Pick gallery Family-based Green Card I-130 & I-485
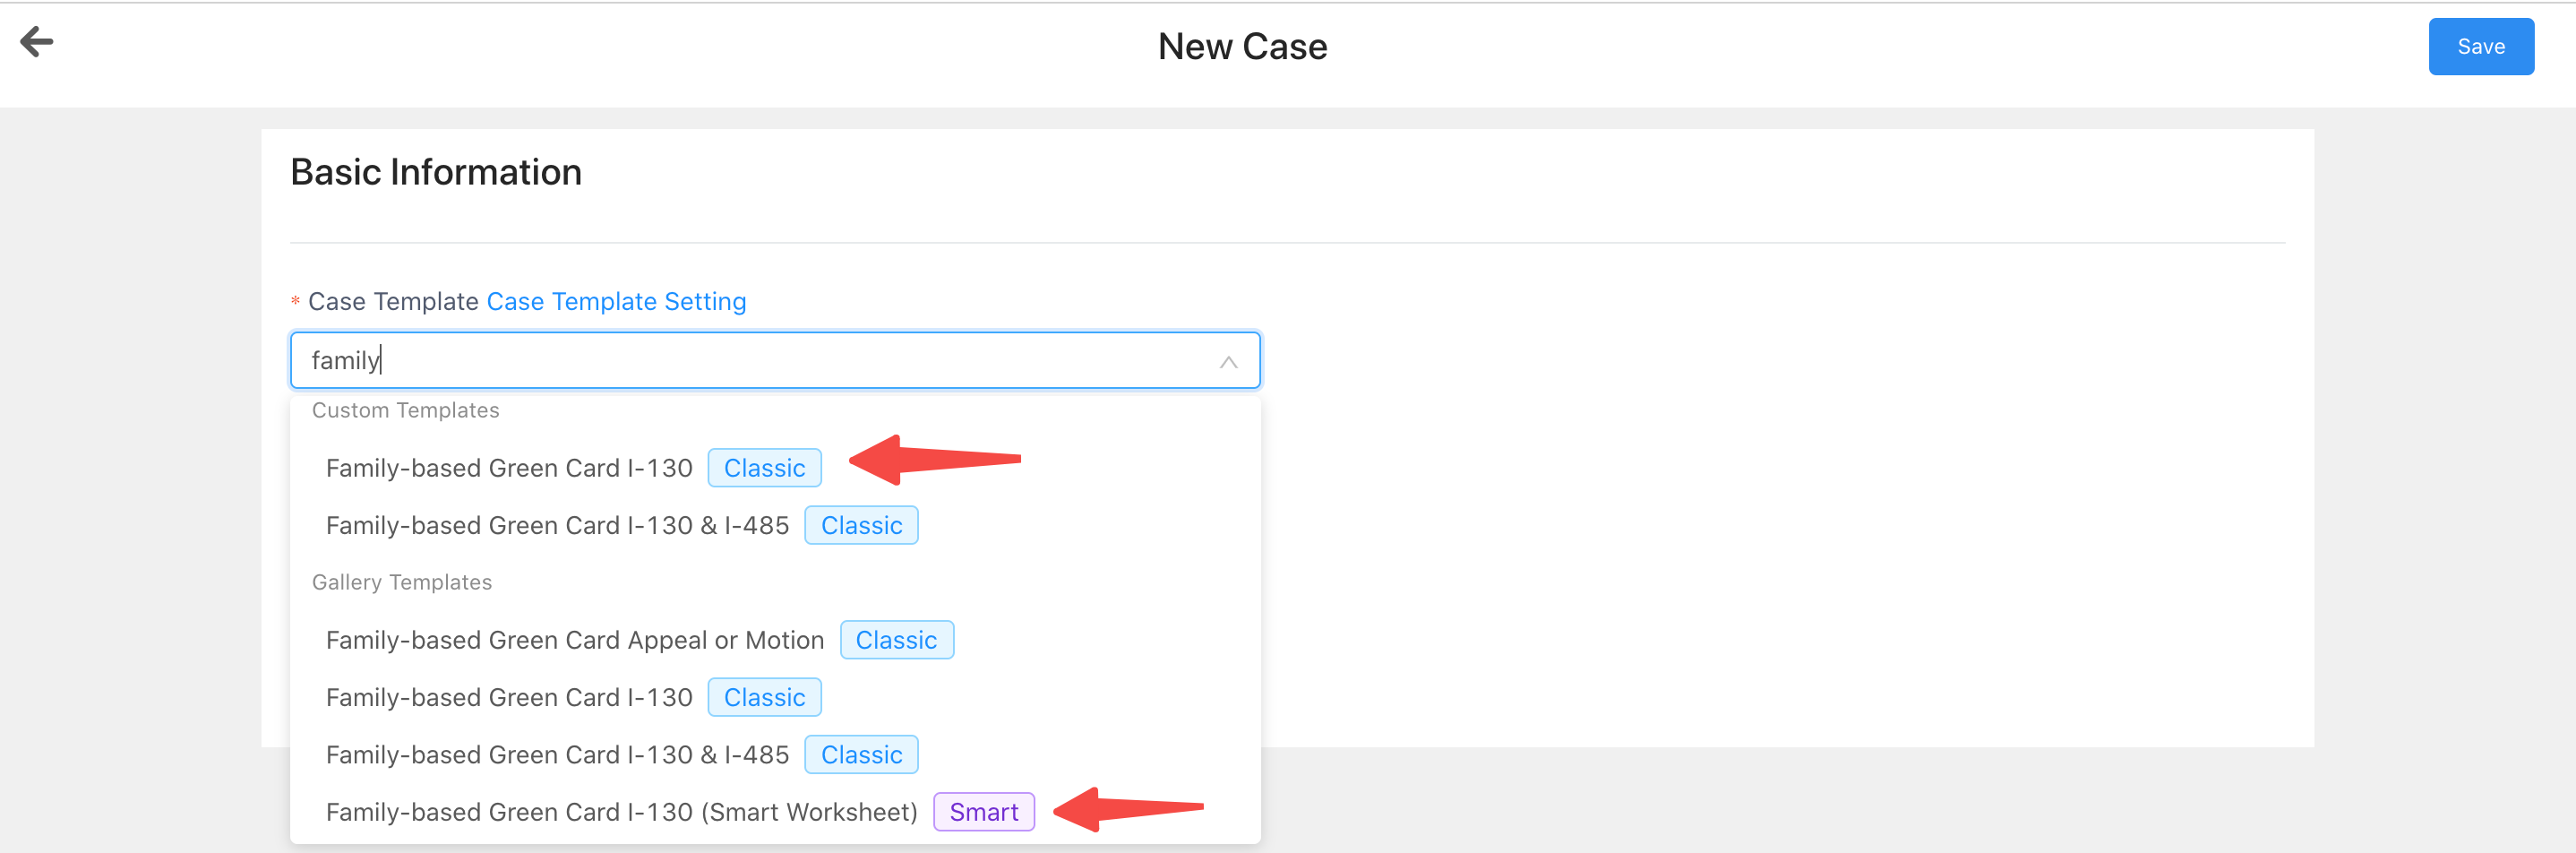2576x853 pixels. point(775,755)
